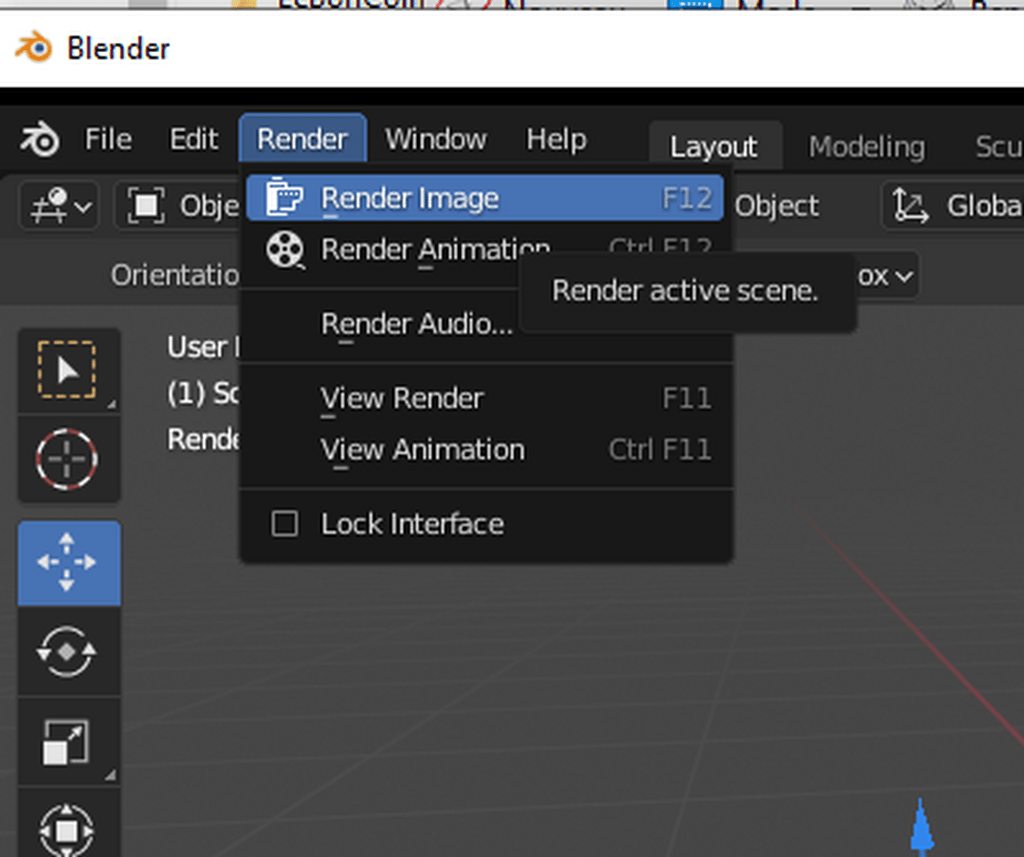Click the Render Image camera icon

pos(284,197)
